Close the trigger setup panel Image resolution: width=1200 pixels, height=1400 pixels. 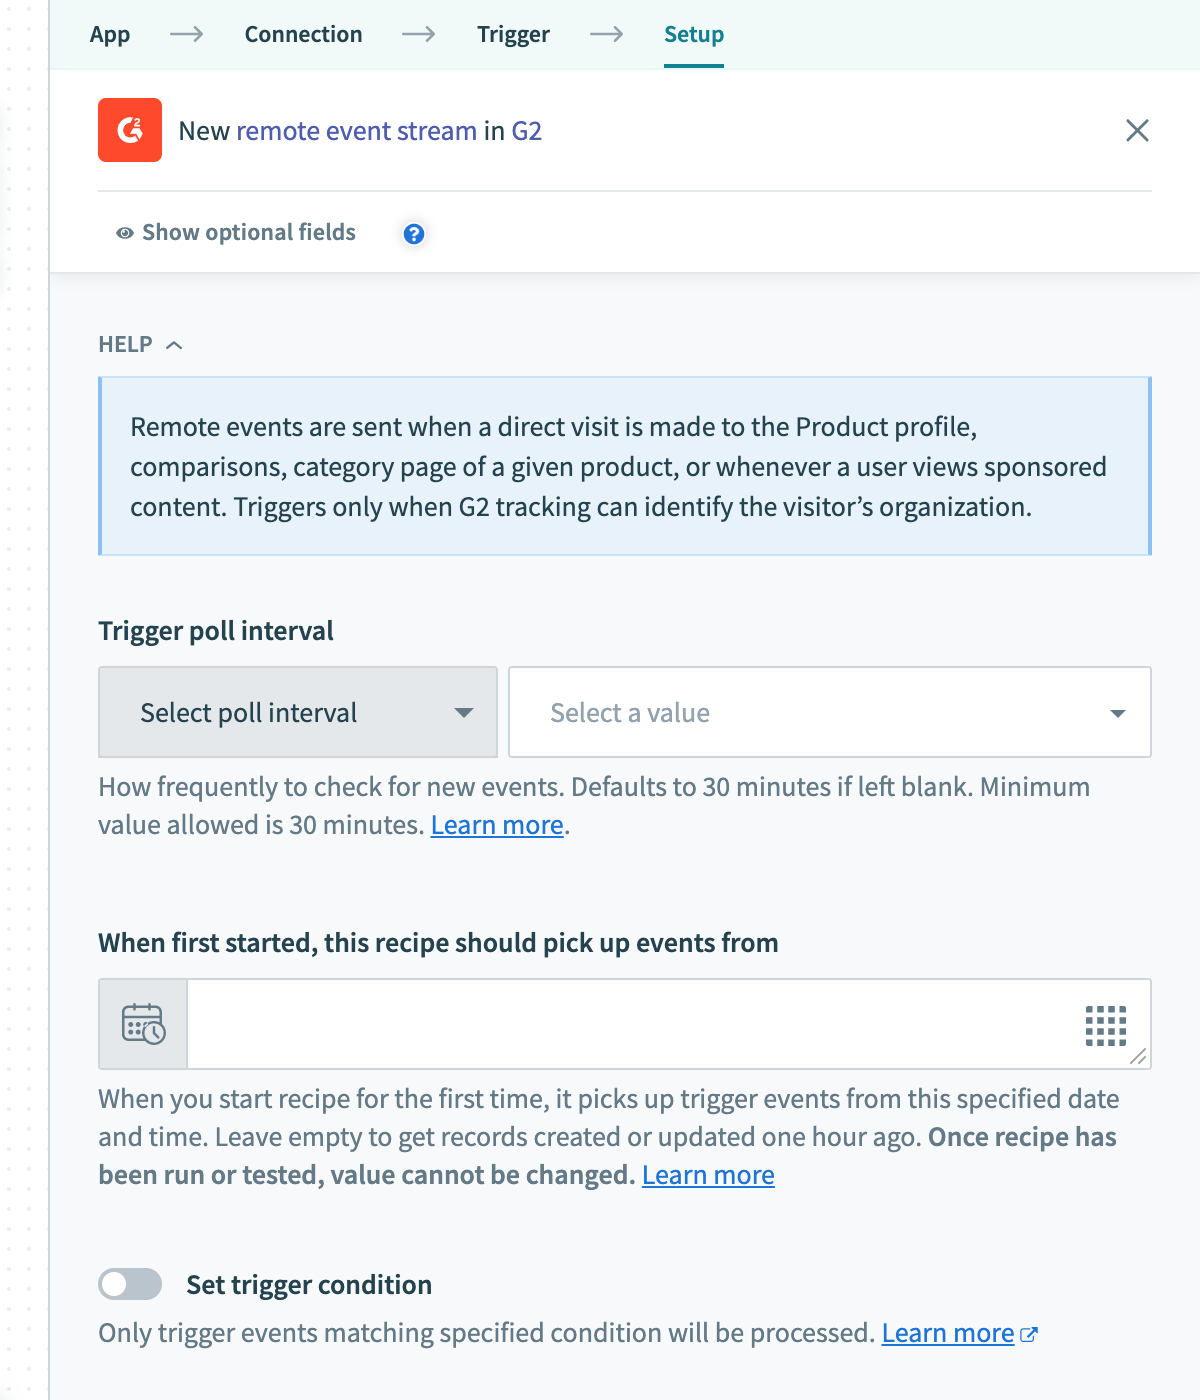point(1137,131)
